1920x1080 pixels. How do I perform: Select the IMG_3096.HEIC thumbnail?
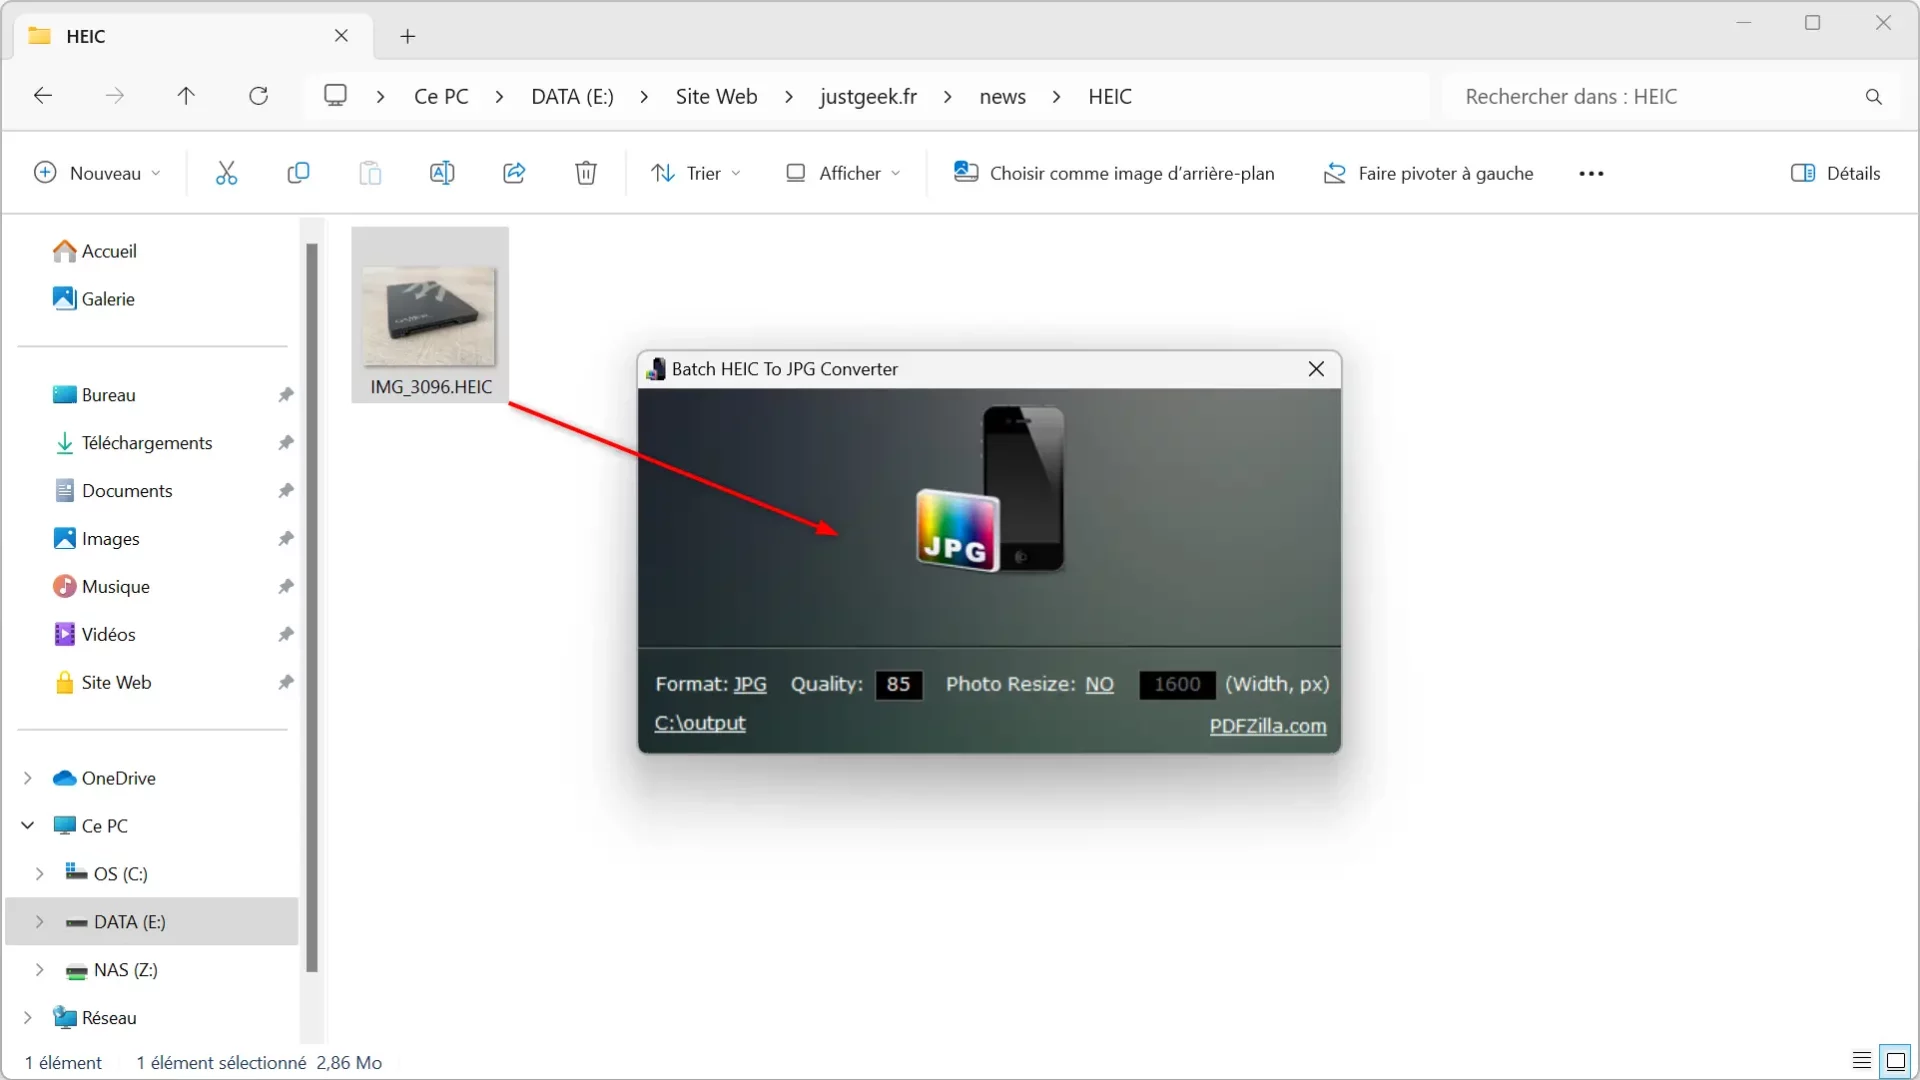pyautogui.click(x=430, y=315)
